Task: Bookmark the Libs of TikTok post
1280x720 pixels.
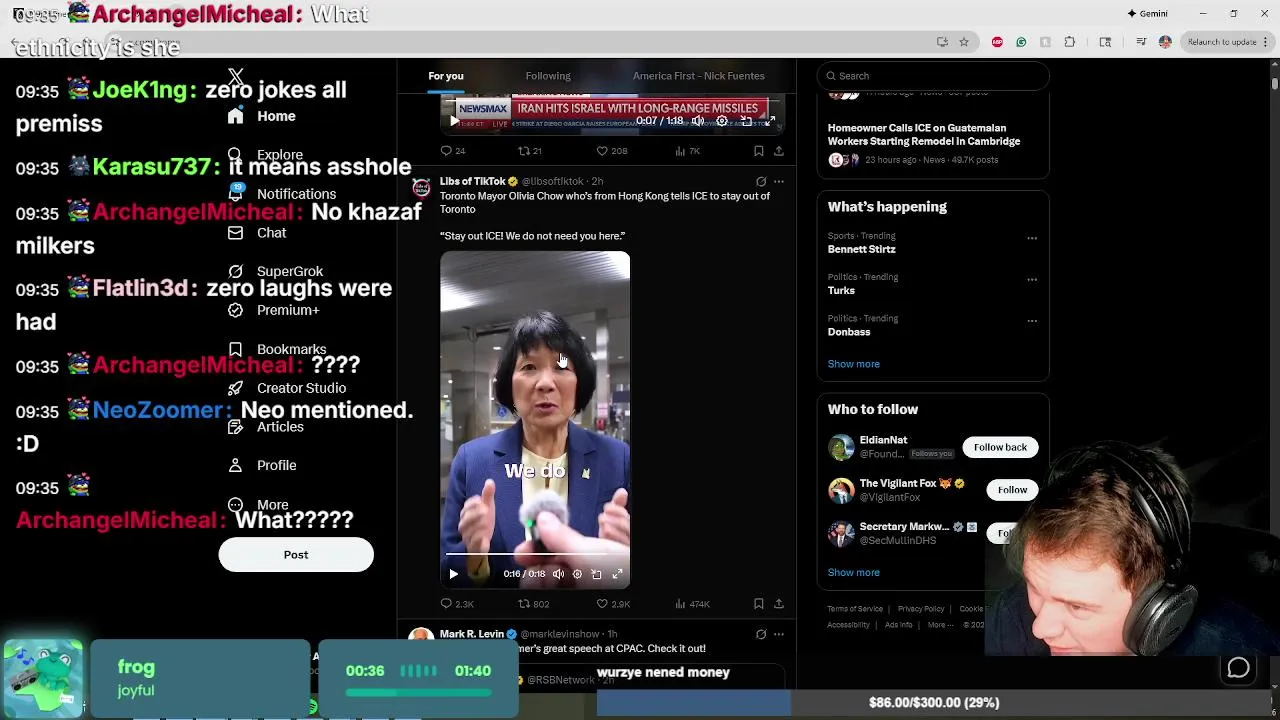Action: click(759, 604)
